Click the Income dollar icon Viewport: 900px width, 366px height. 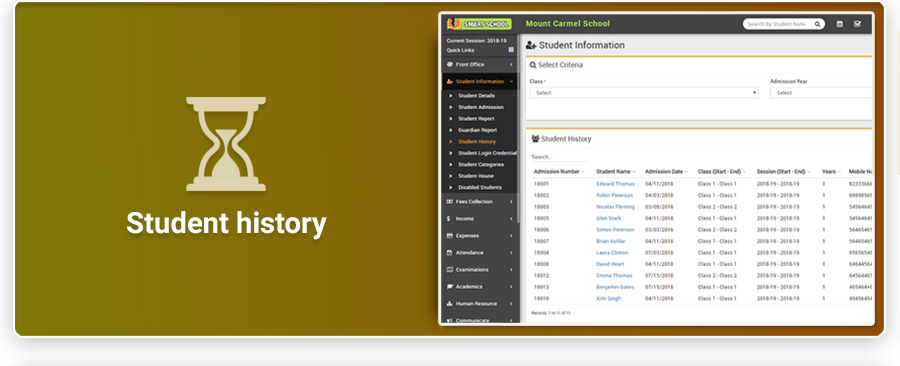(x=449, y=219)
